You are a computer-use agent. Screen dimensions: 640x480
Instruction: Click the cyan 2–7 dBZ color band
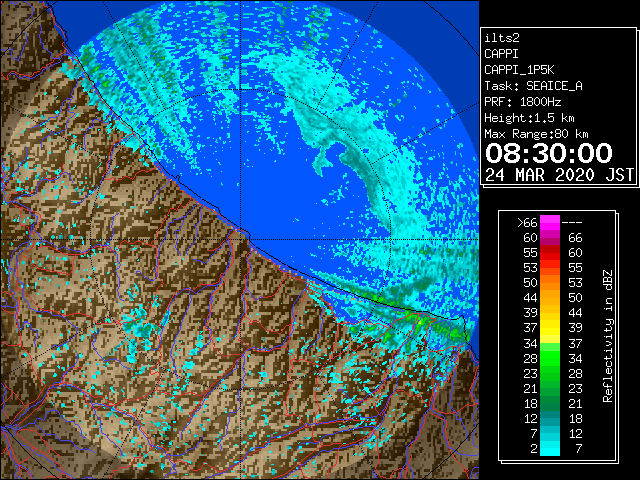point(550,449)
